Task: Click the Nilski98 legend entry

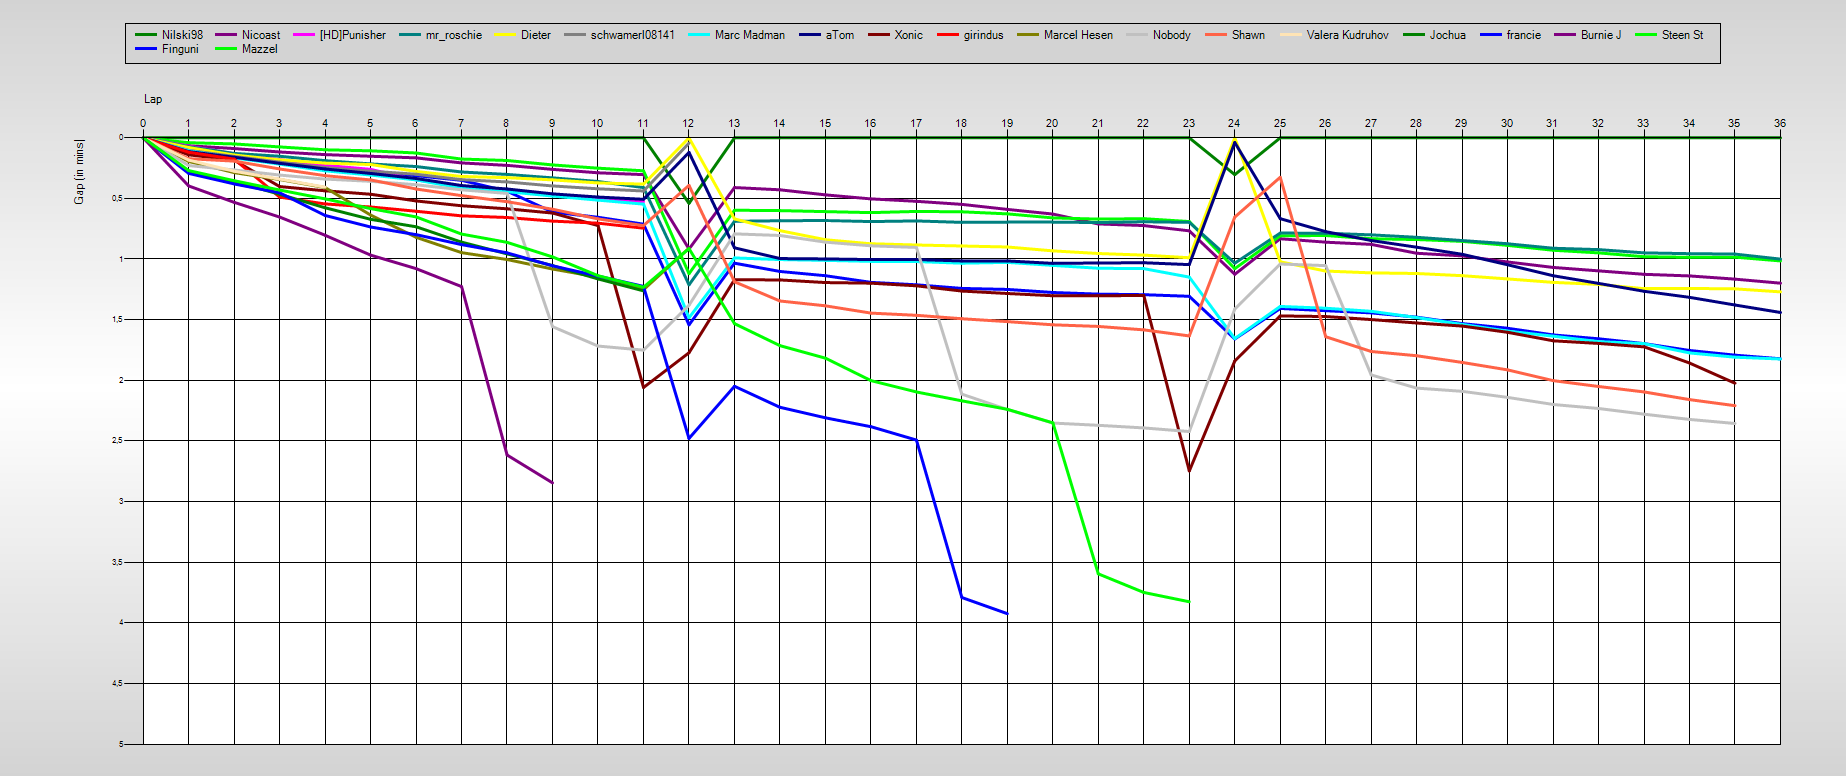Action: (x=182, y=35)
